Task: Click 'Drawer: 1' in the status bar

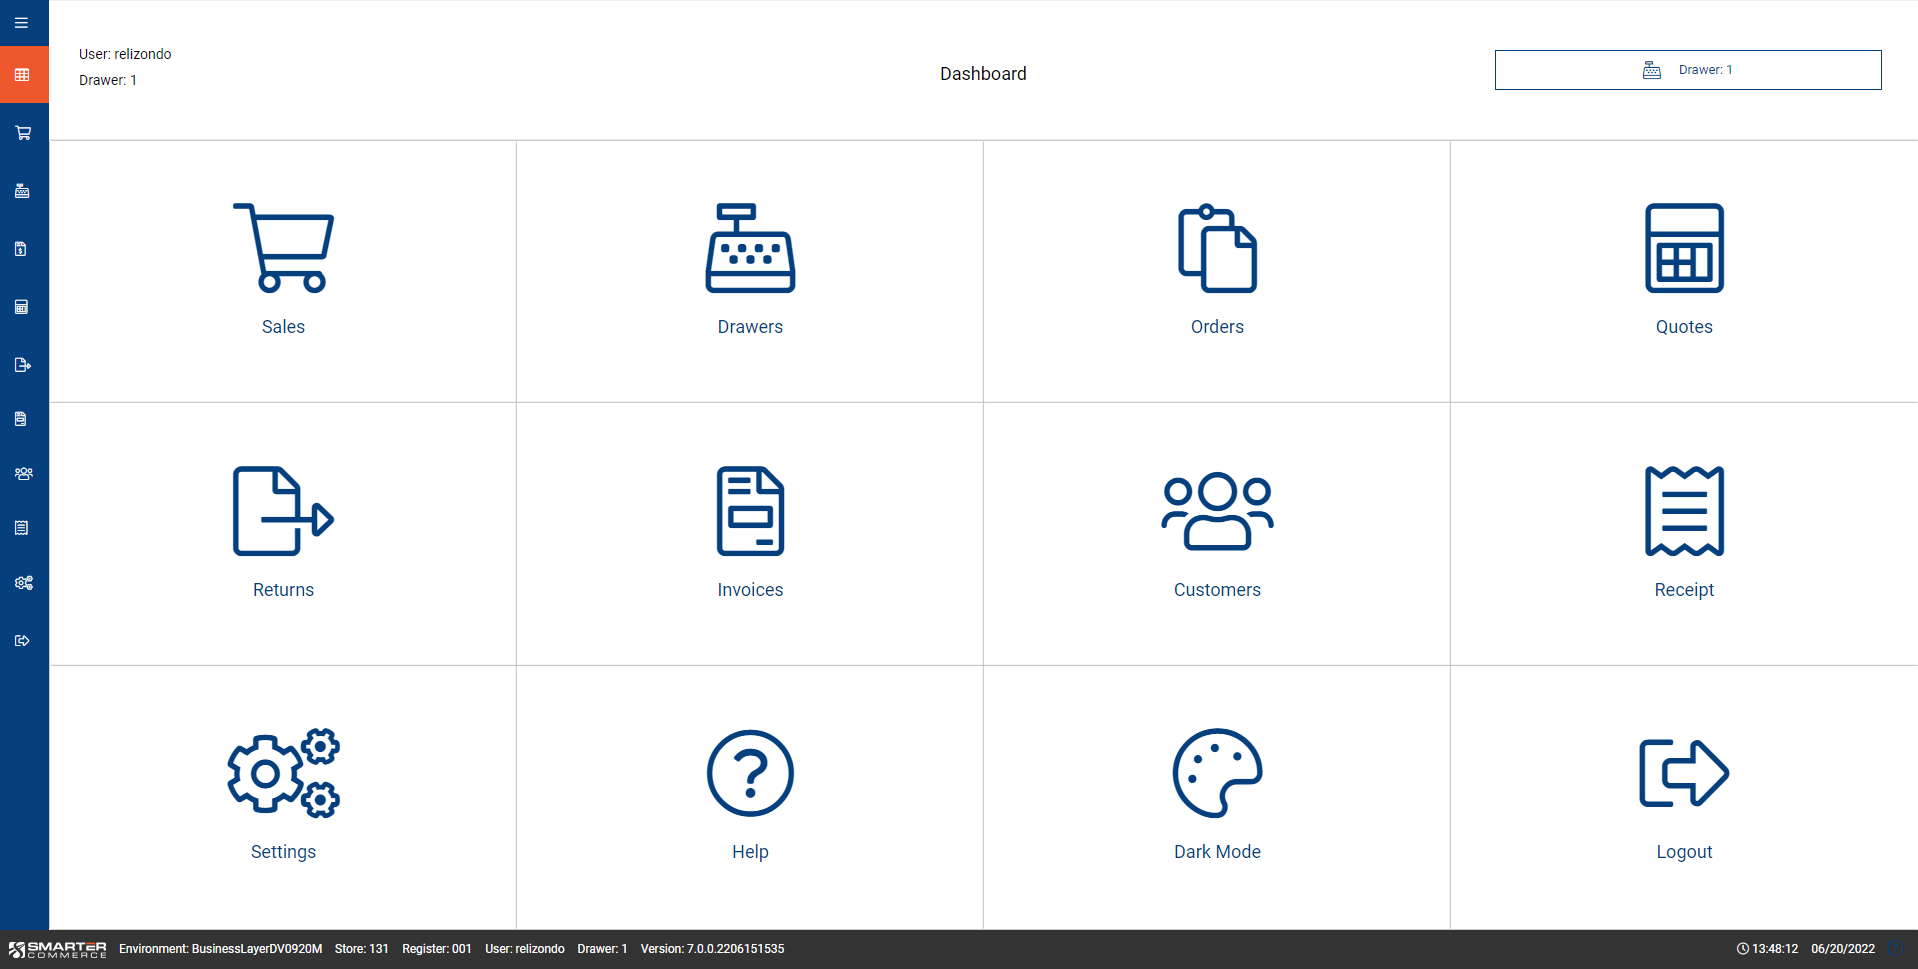Action: 602,949
